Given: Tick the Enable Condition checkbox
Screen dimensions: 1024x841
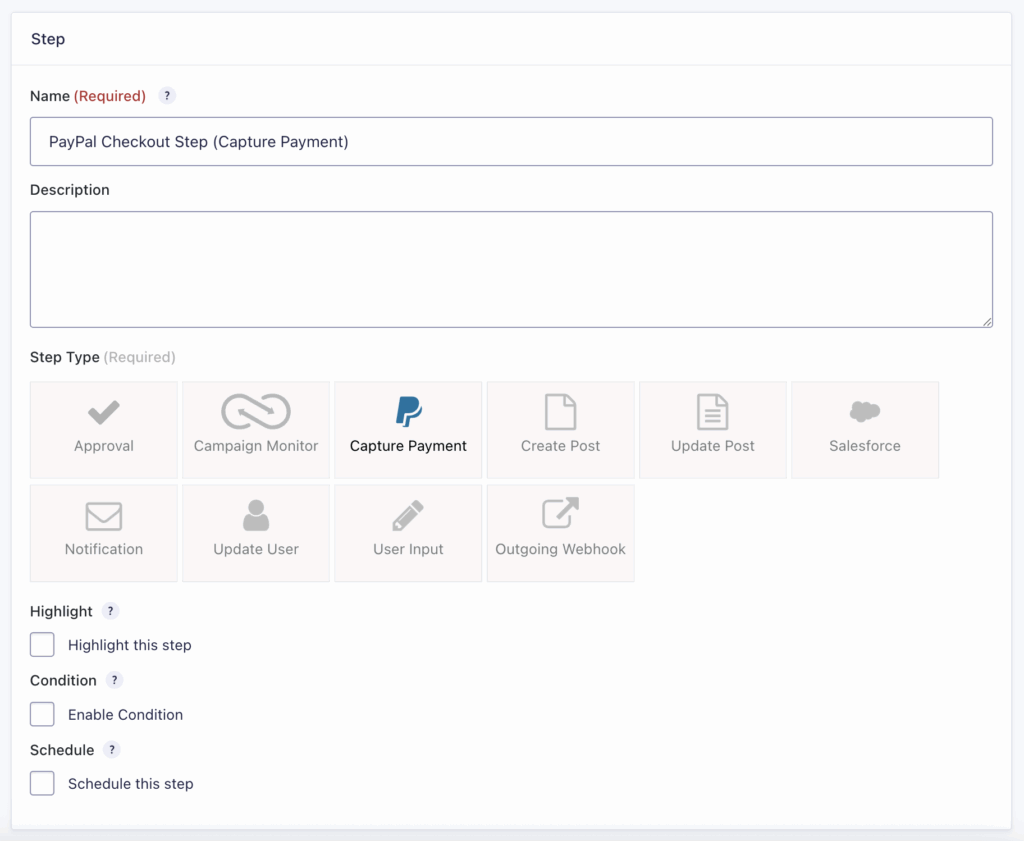Looking at the screenshot, I should click(x=42, y=714).
